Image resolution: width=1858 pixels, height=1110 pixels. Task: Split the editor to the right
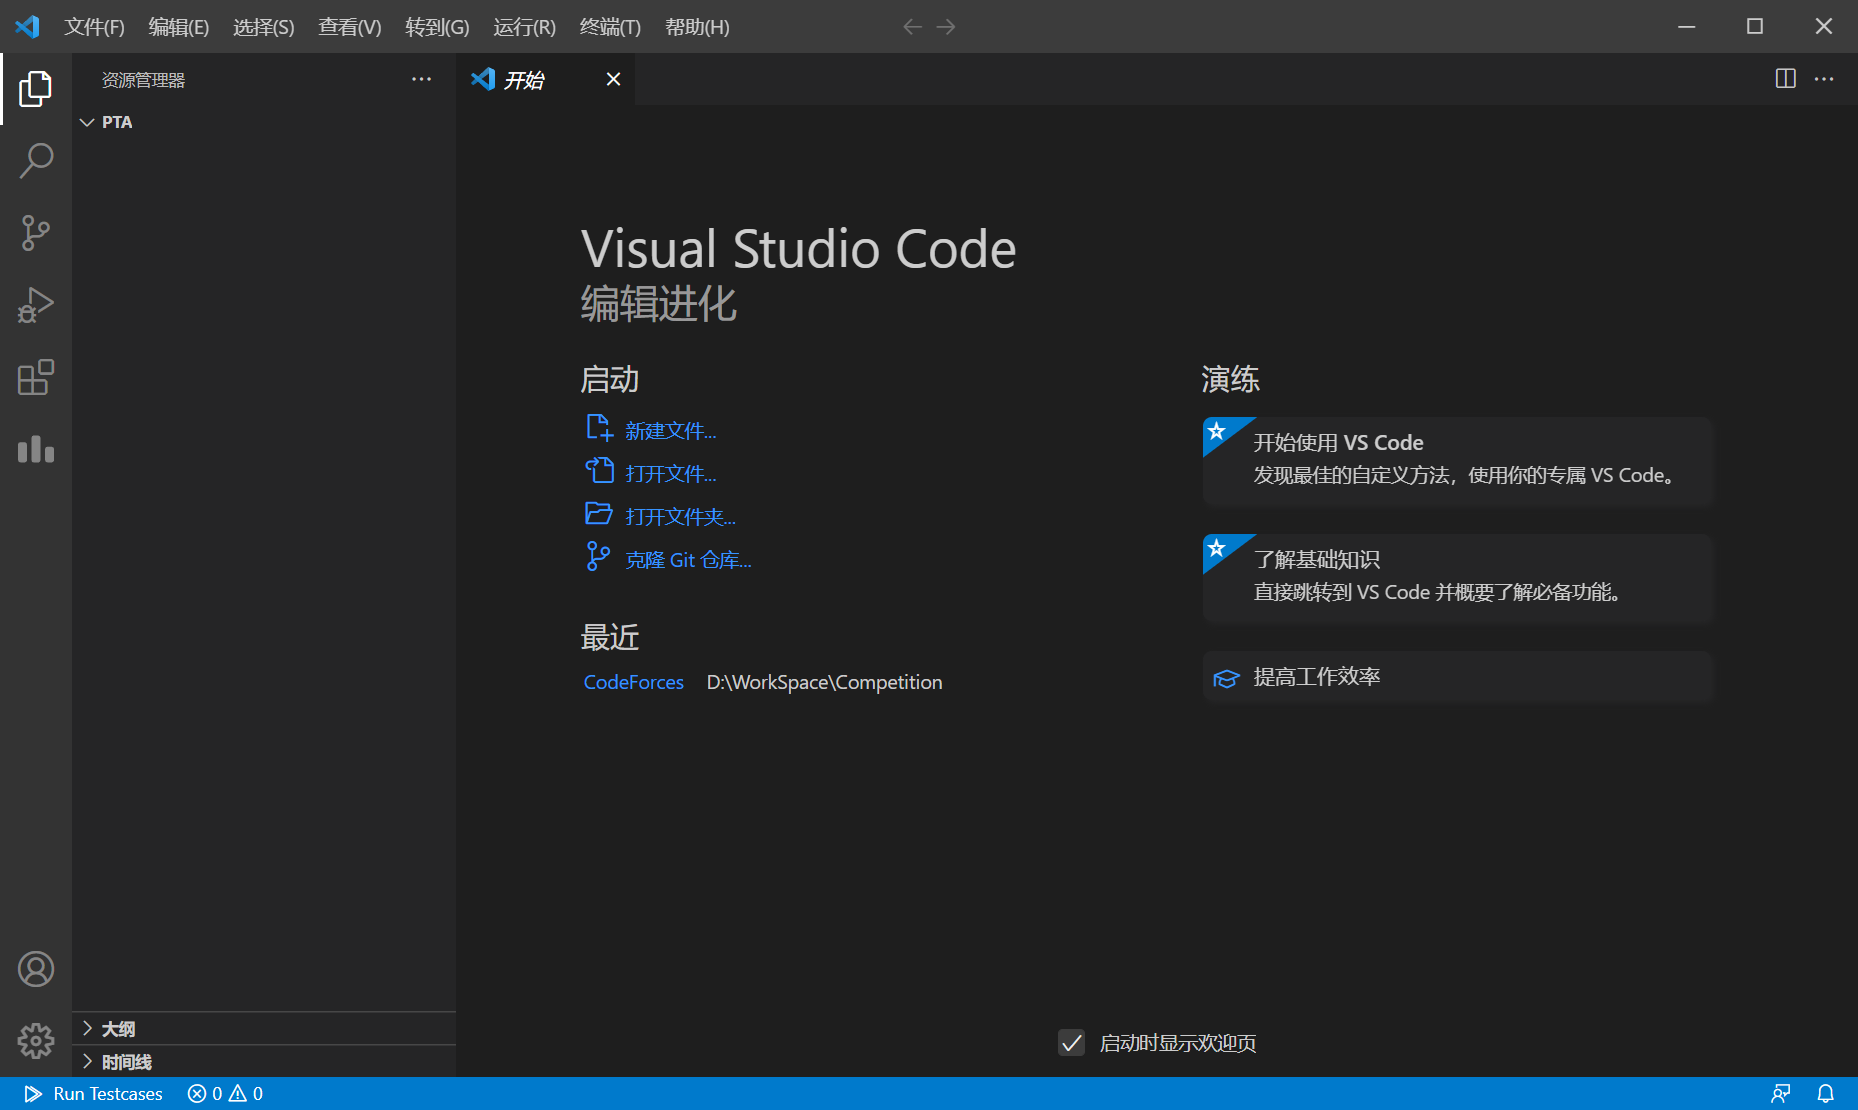tap(1786, 79)
